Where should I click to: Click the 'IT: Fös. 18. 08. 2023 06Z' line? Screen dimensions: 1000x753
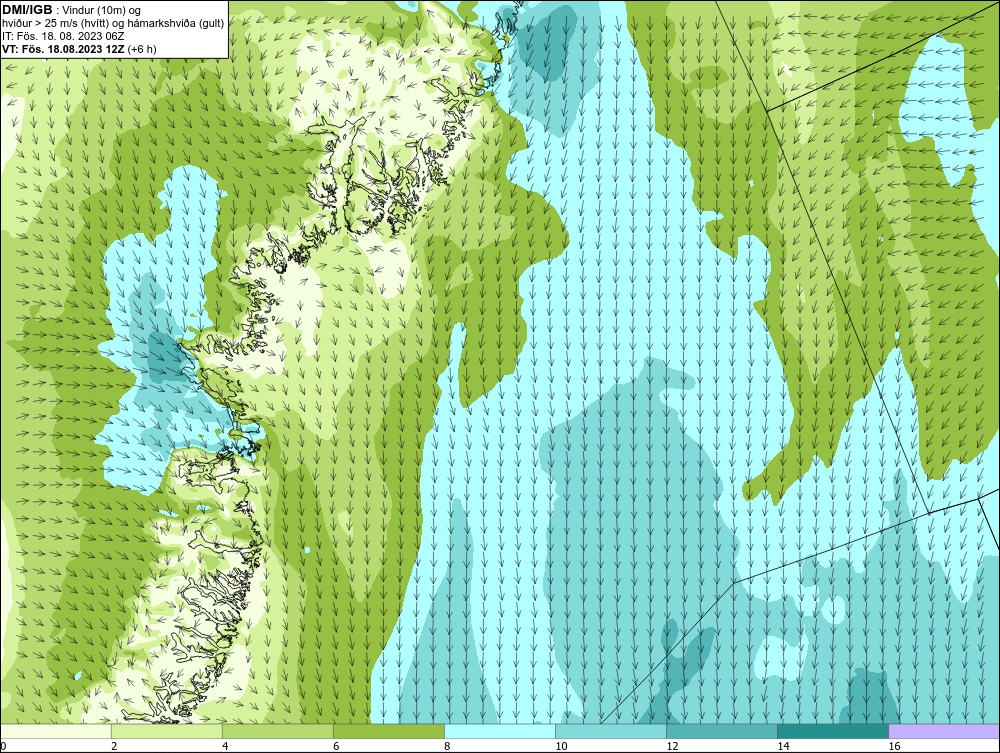[63, 36]
